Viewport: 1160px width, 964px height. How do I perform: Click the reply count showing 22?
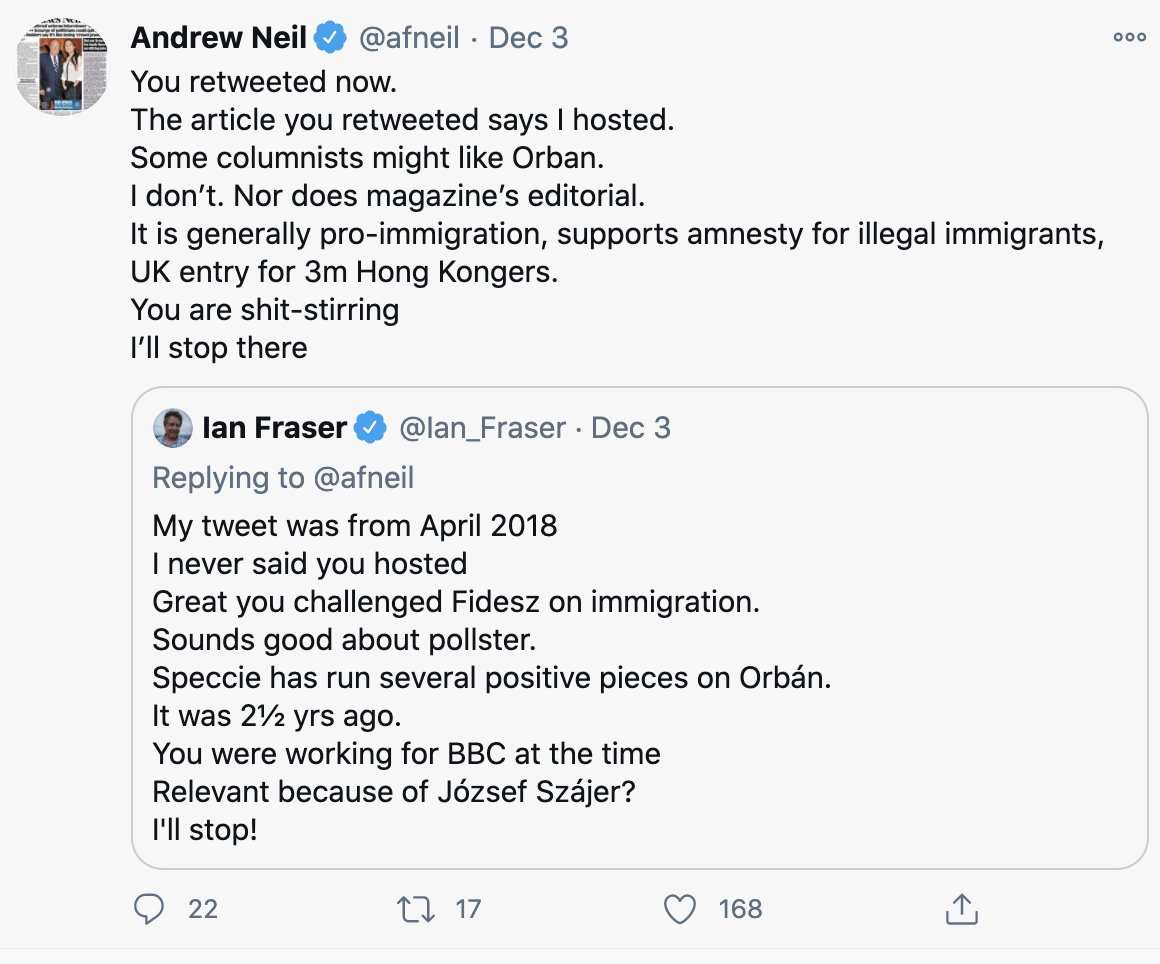pos(203,909)
